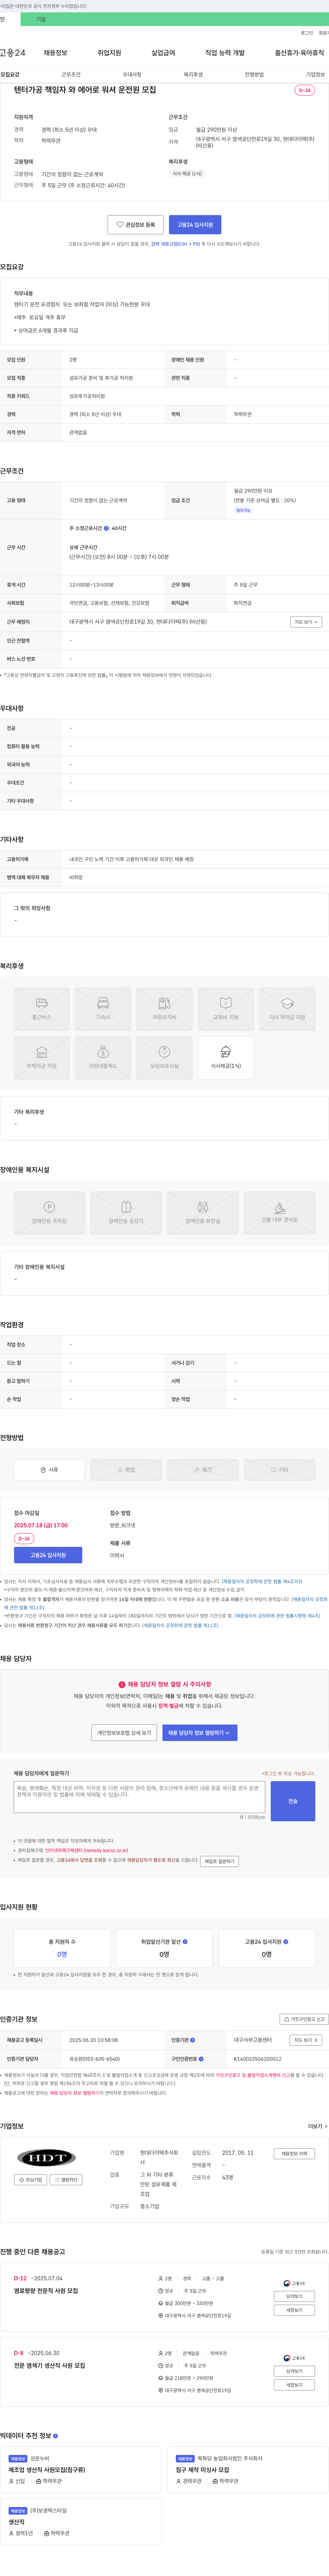
Task: Open the 직업 능력 개발 menu
Action: point(225,53)
